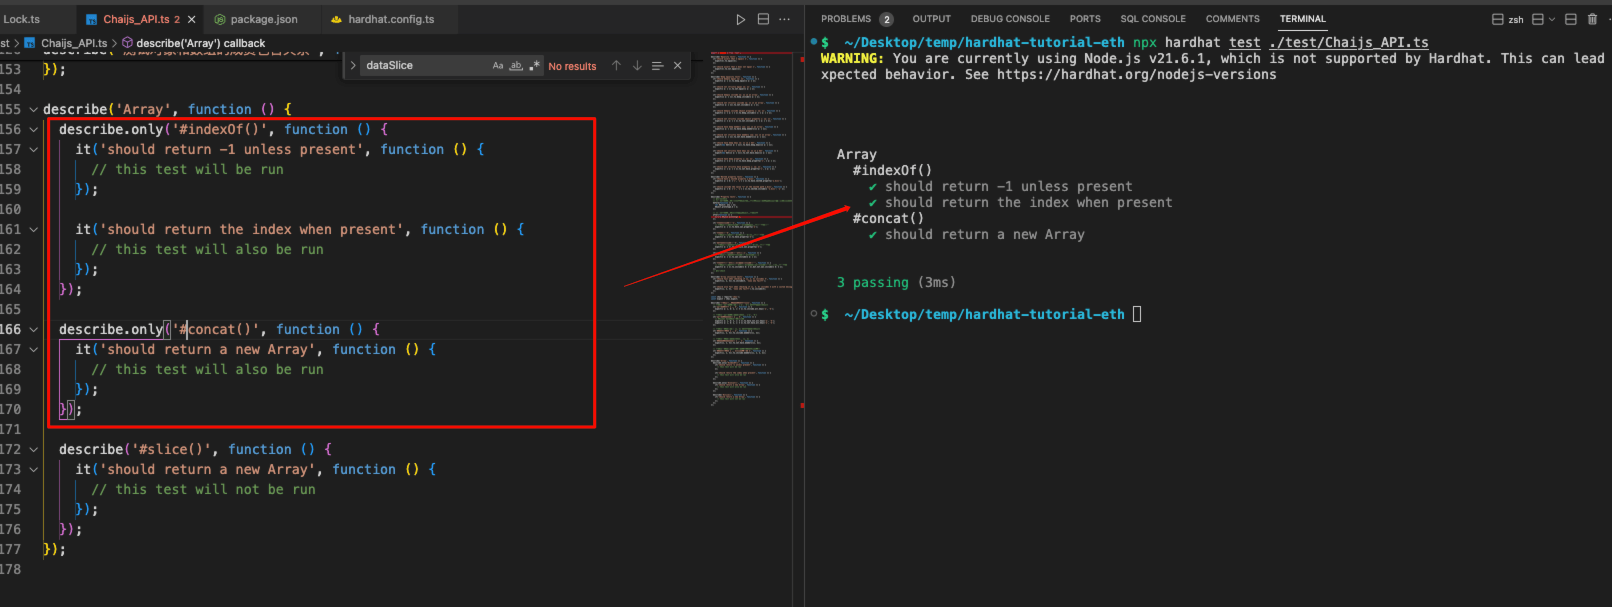
Task: Click the describe('Array') callback breadcrumb
Action: point(193,43)
